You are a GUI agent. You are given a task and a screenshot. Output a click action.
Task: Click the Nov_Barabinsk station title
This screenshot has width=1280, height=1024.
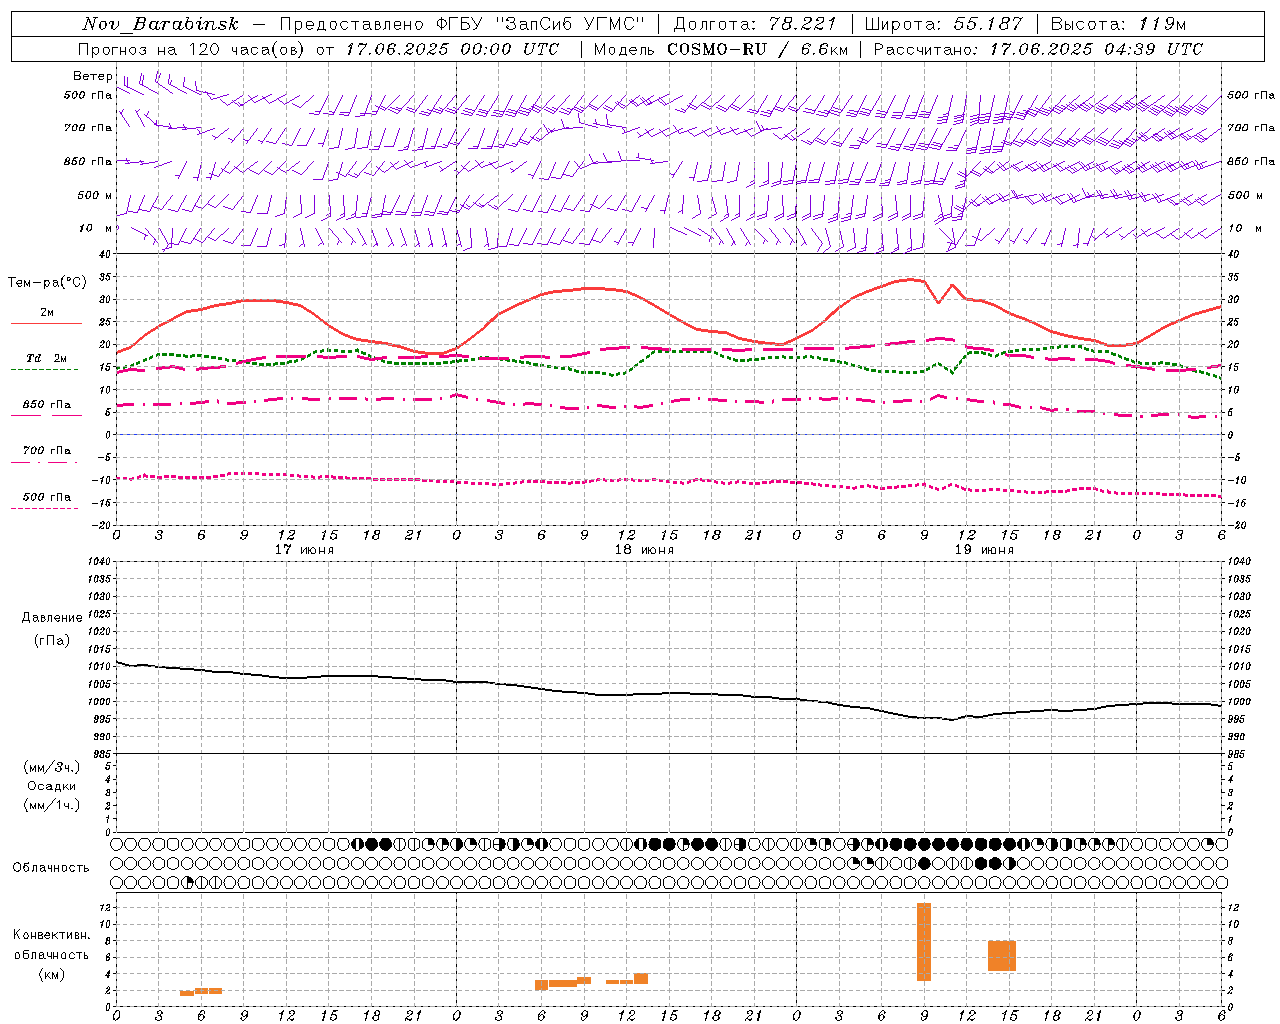click(160, 24)
